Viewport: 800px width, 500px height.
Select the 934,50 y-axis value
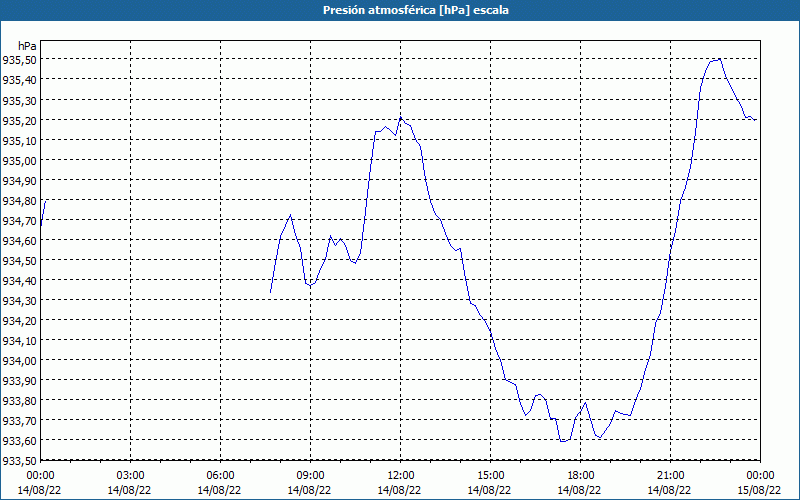coord(19,261)
